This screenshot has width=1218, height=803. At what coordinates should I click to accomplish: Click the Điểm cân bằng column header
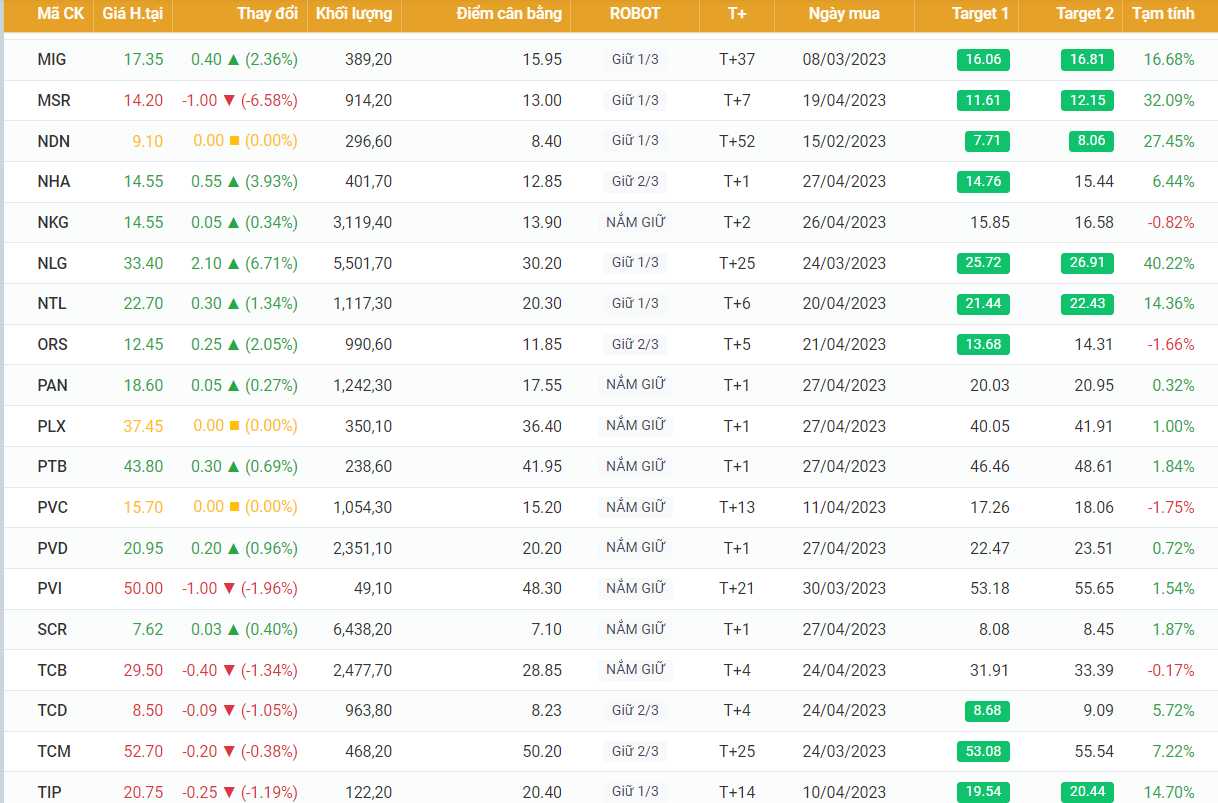[x=509, y=14]
